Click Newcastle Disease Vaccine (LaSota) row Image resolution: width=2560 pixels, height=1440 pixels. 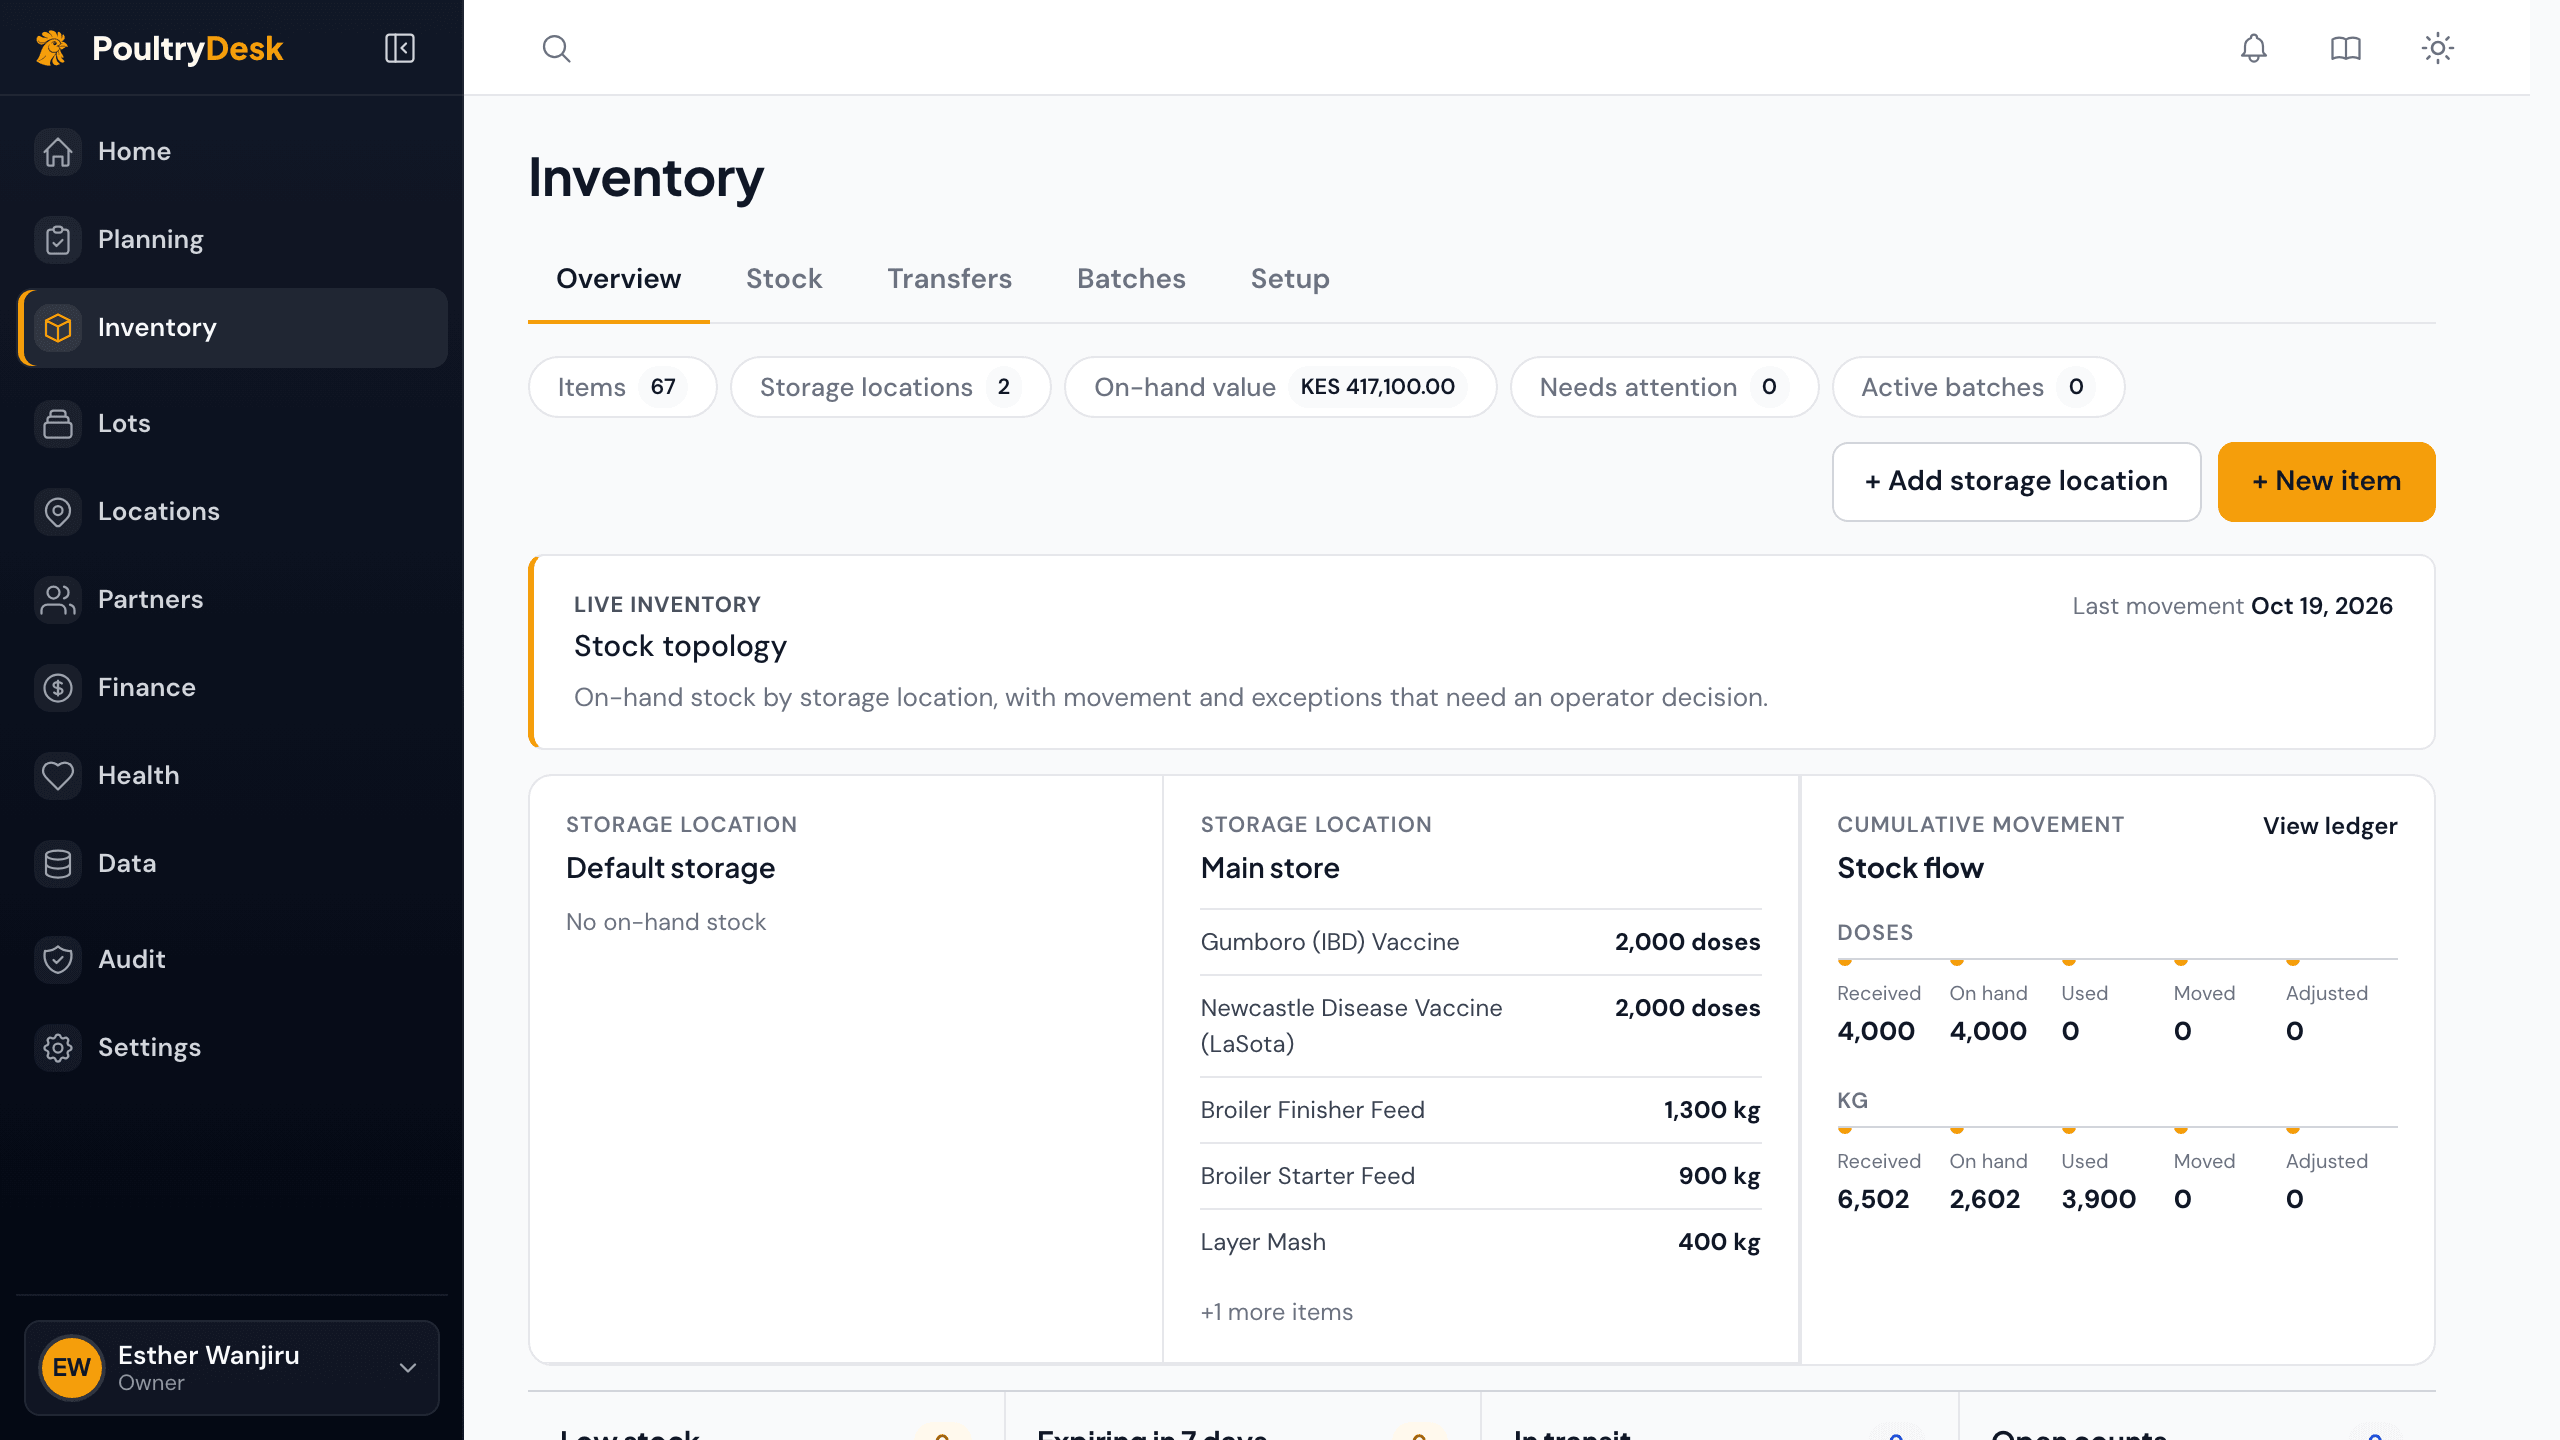[x=1480, y=1026]
